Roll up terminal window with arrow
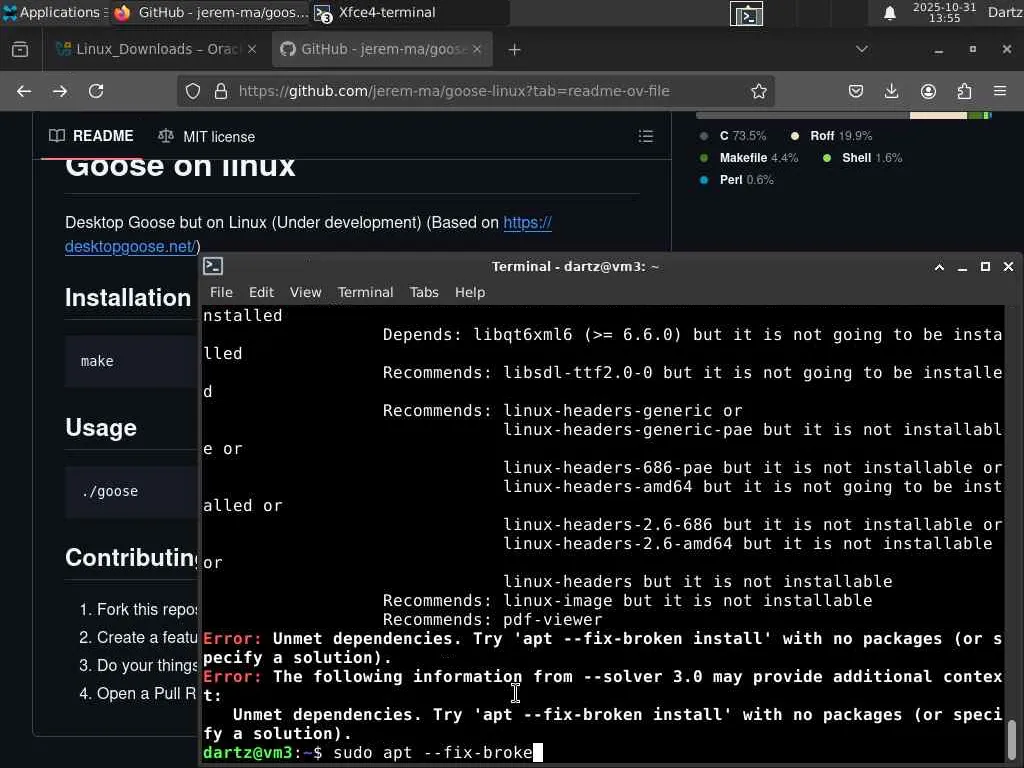 coord(939,266)
